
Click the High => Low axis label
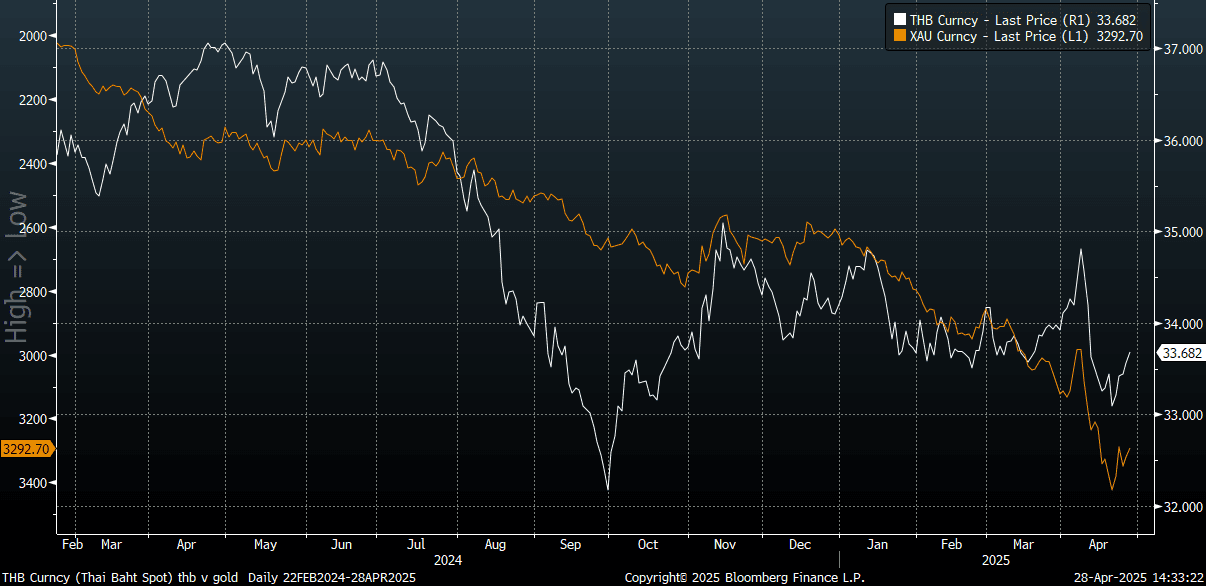17,266
